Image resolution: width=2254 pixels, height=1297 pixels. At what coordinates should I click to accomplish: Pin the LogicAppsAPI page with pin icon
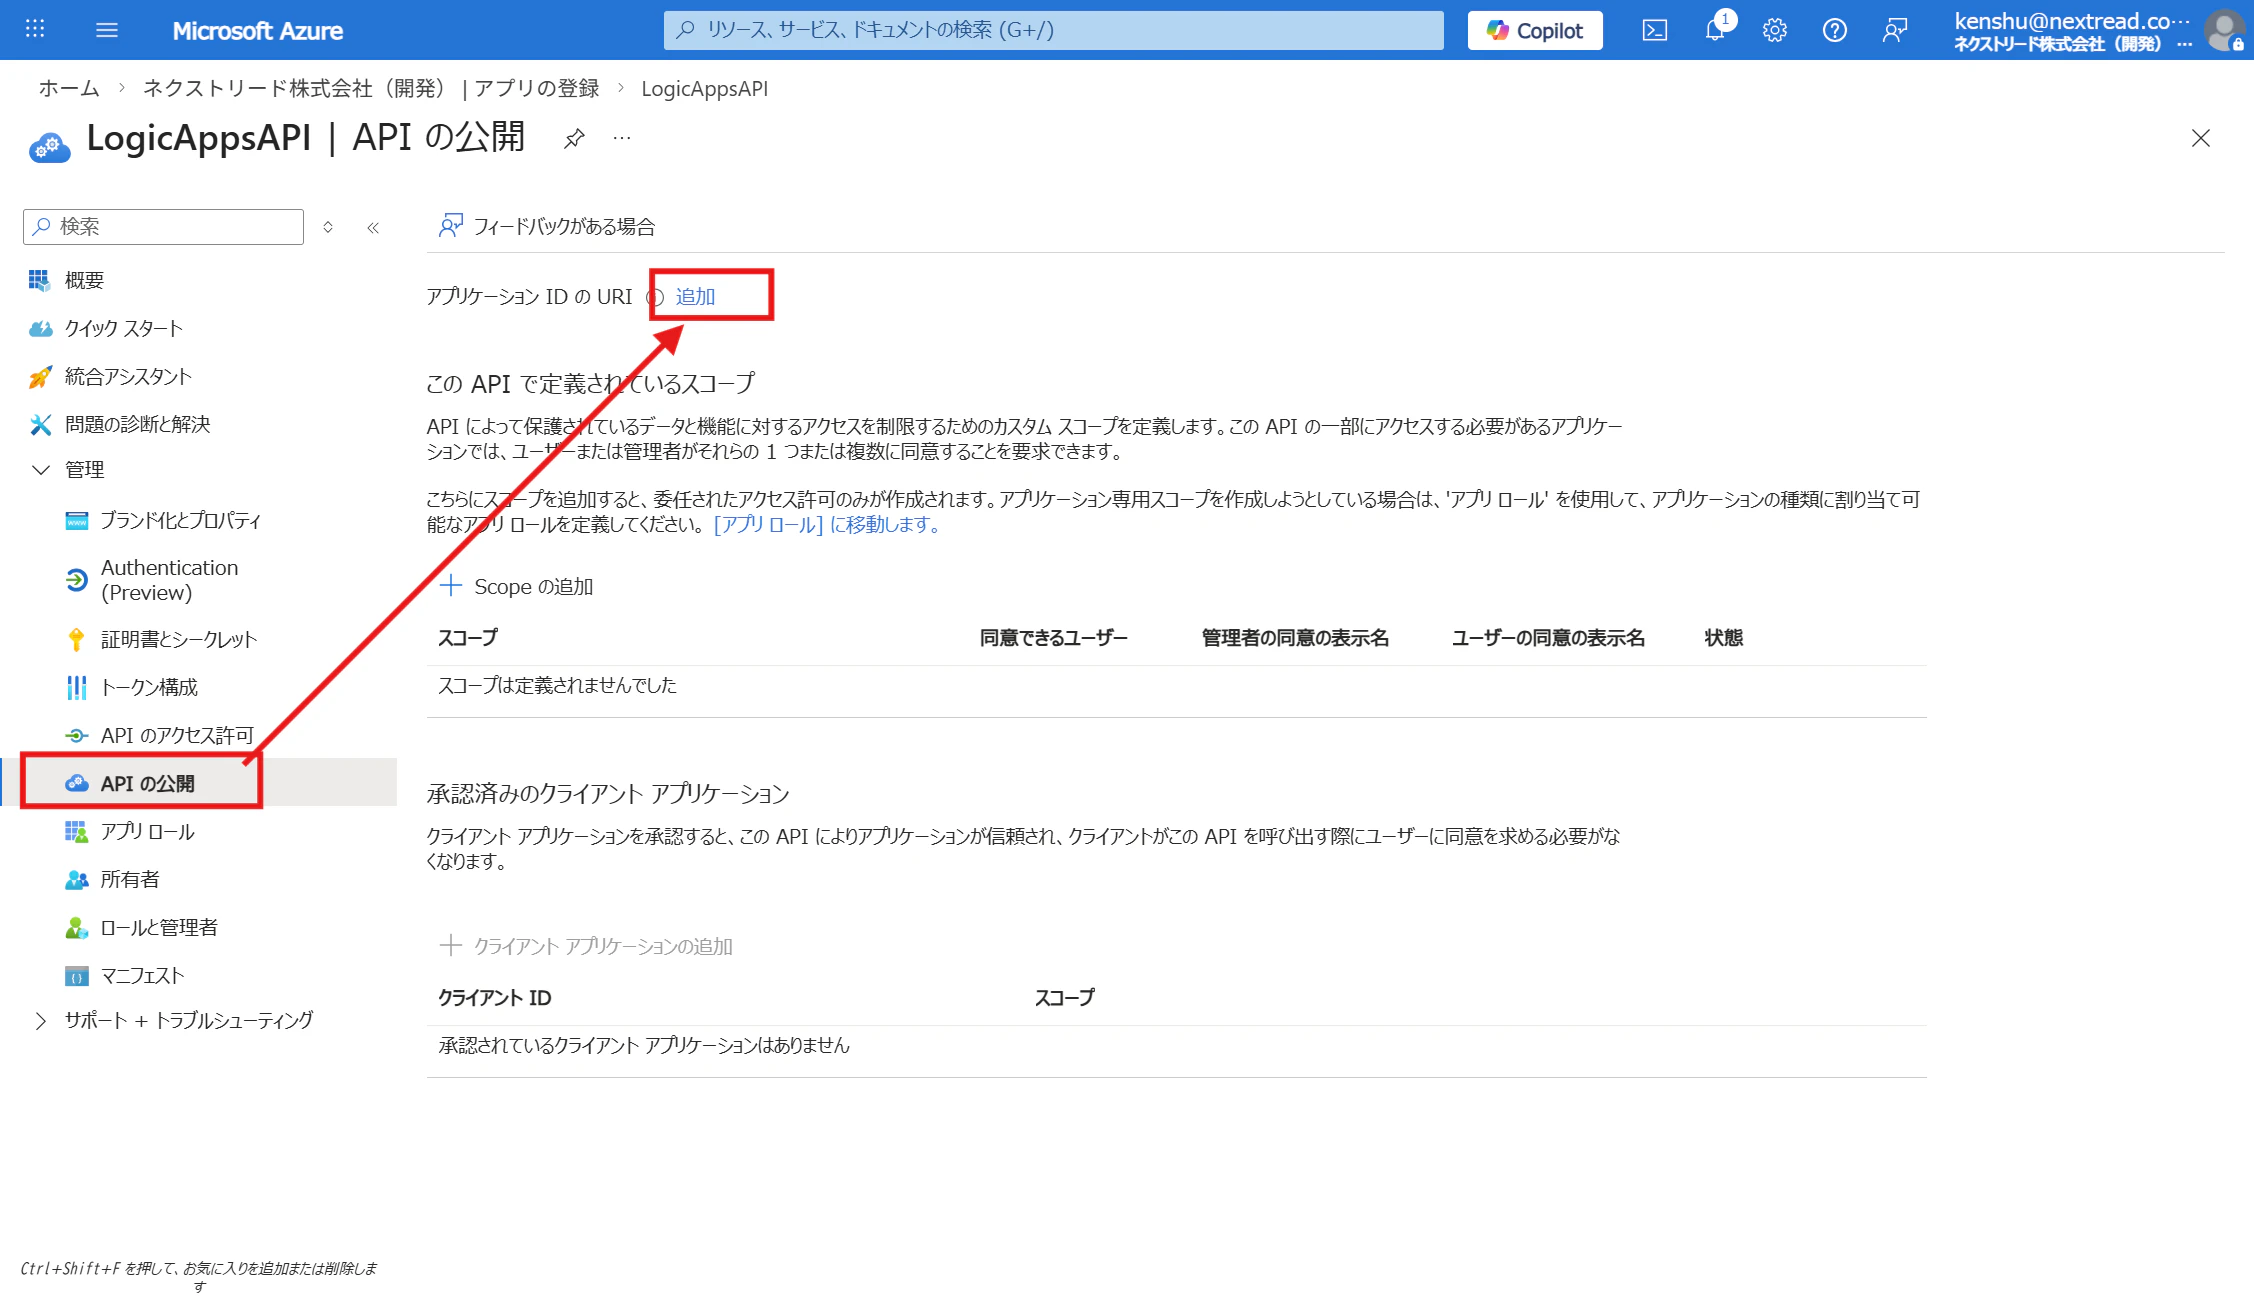574,138
